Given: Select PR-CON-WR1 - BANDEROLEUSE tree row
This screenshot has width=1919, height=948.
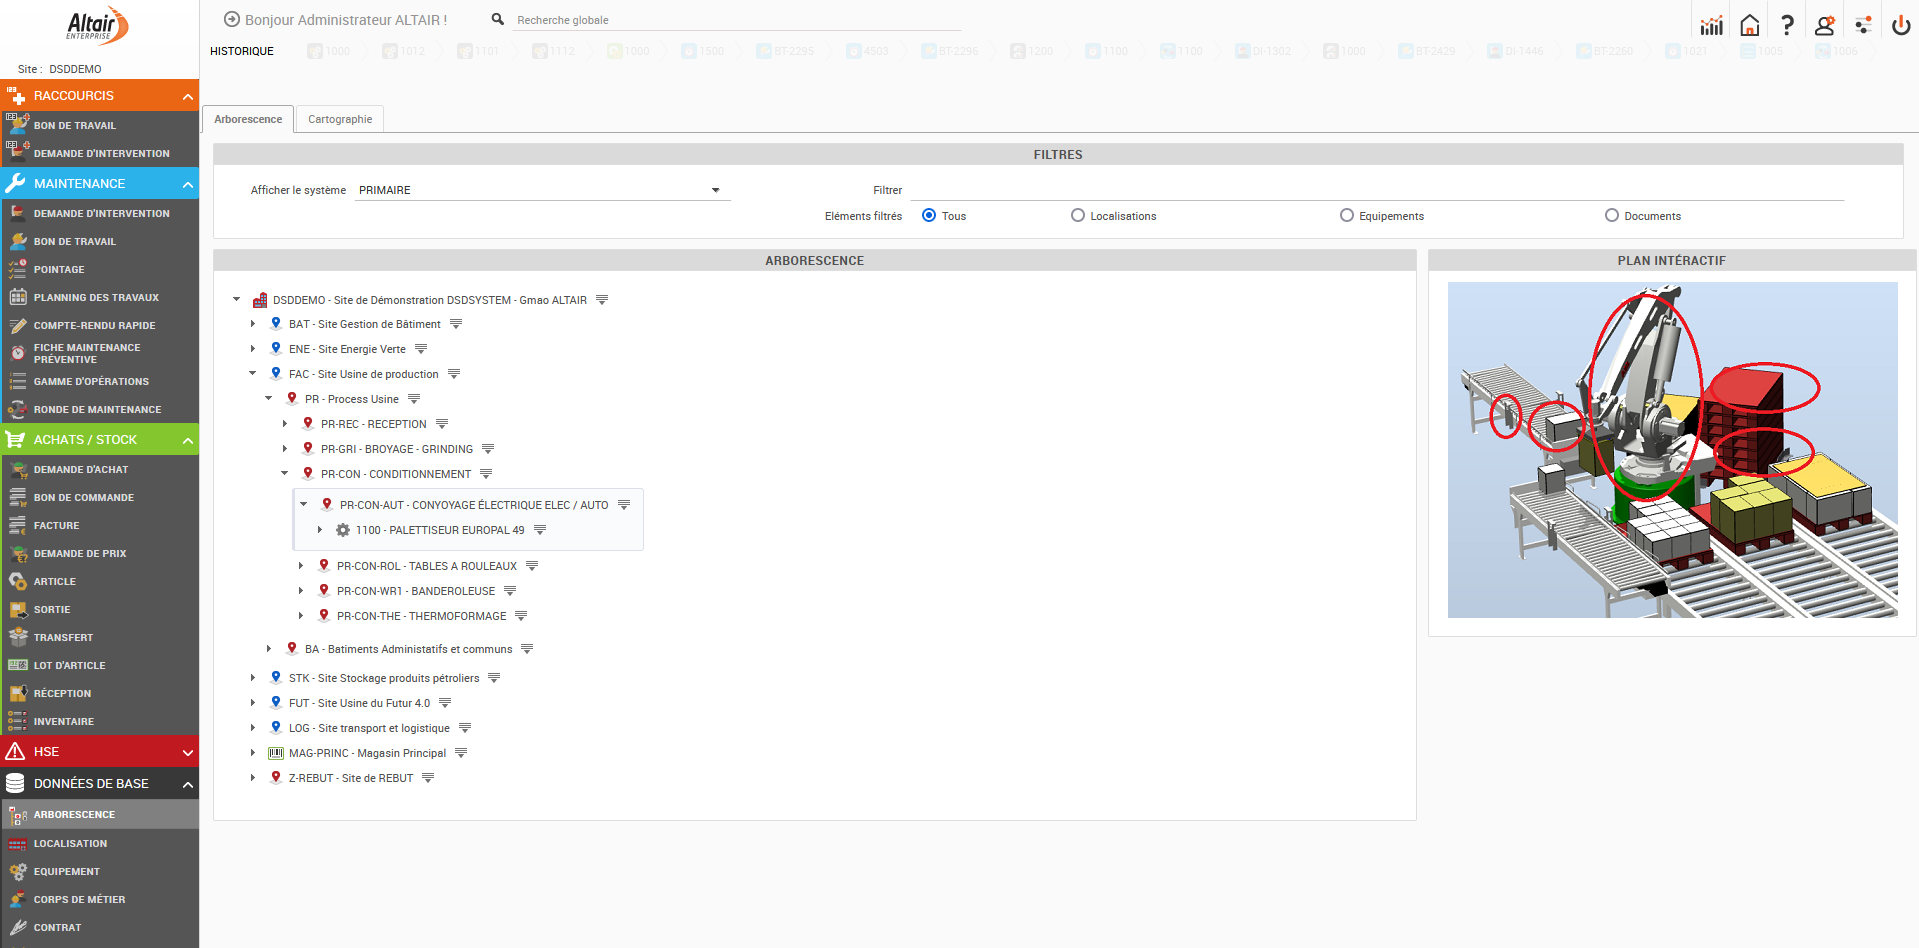Looking at the screenshot, I should pyautogui.click(x=415, y=591).
